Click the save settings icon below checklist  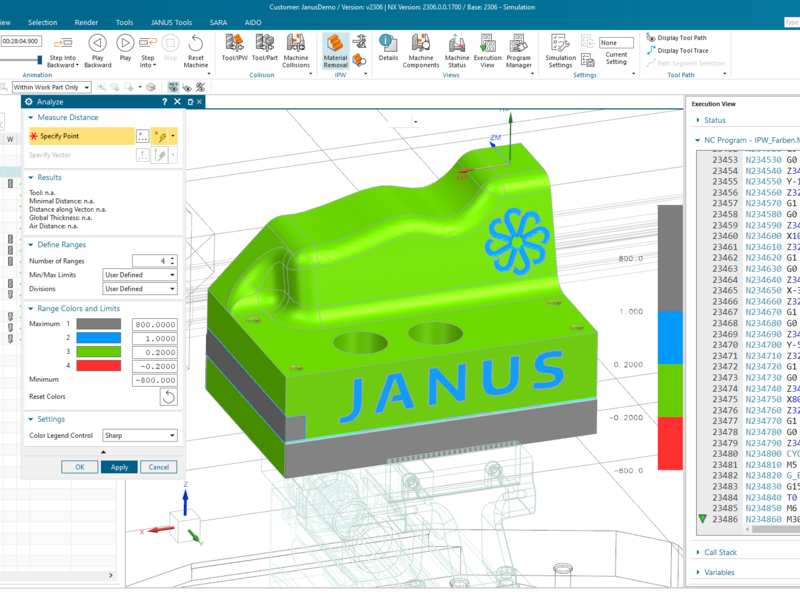coord(588,60)
